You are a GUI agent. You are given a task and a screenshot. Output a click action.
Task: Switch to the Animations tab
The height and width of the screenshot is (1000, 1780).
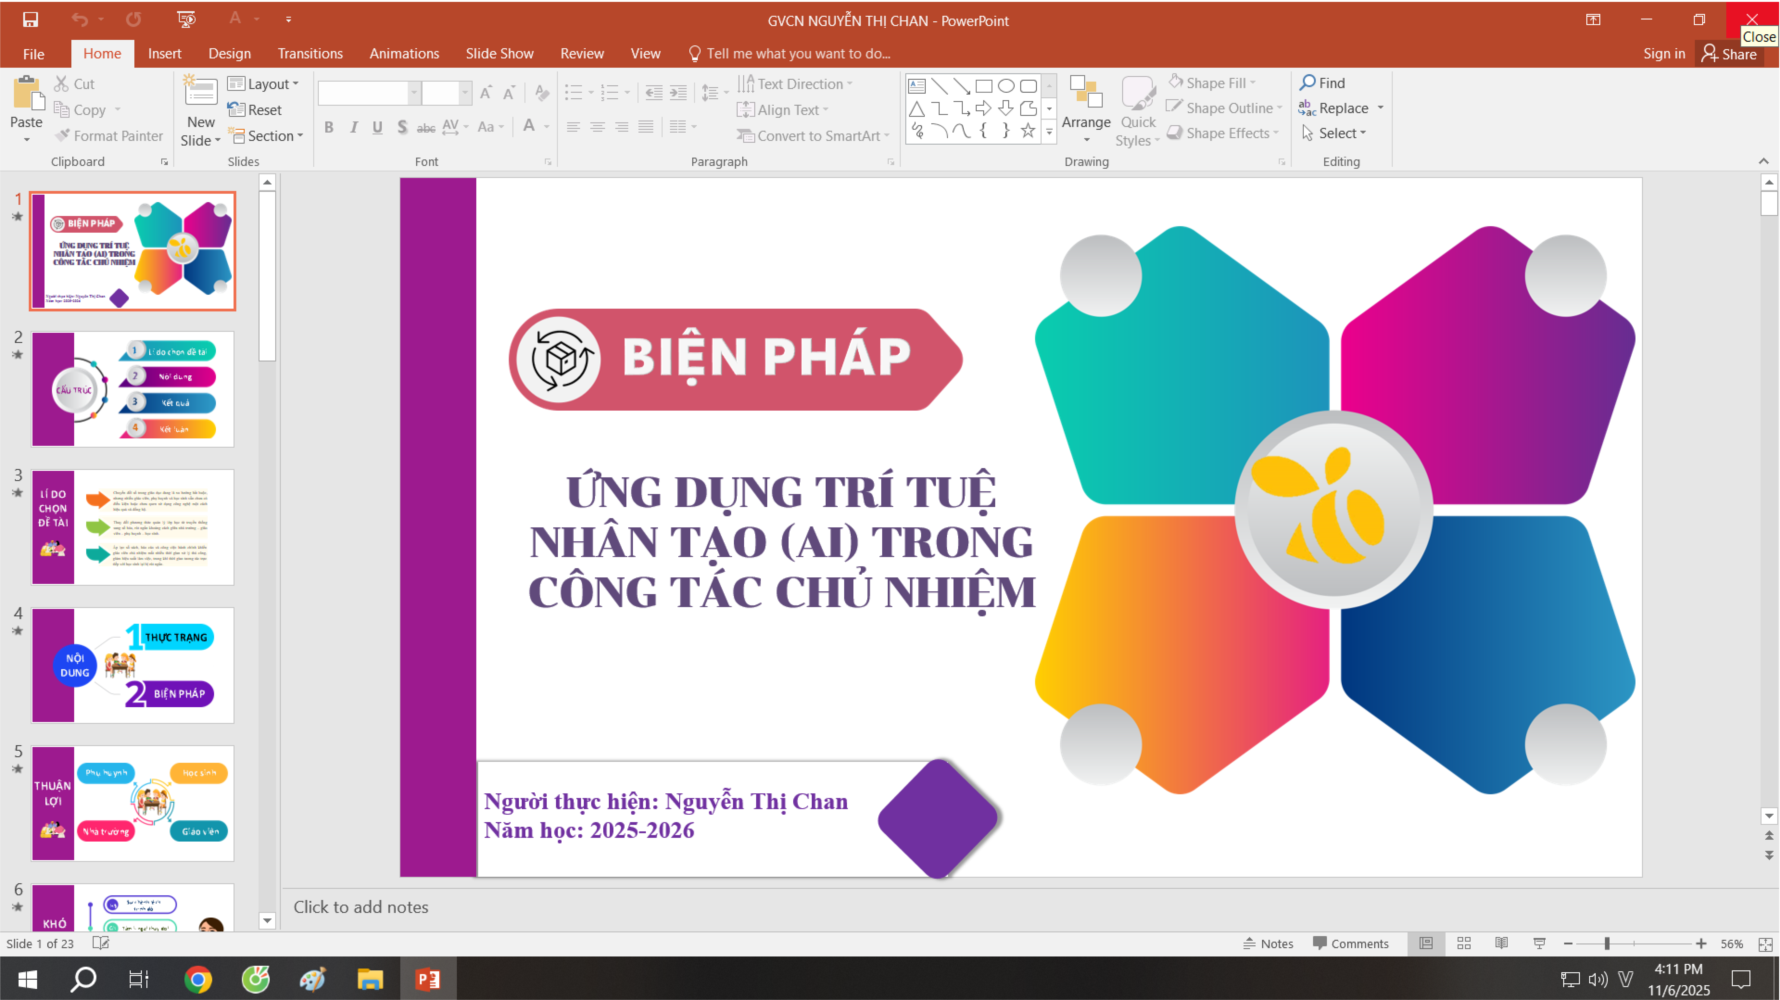click(x=404, y=54)
